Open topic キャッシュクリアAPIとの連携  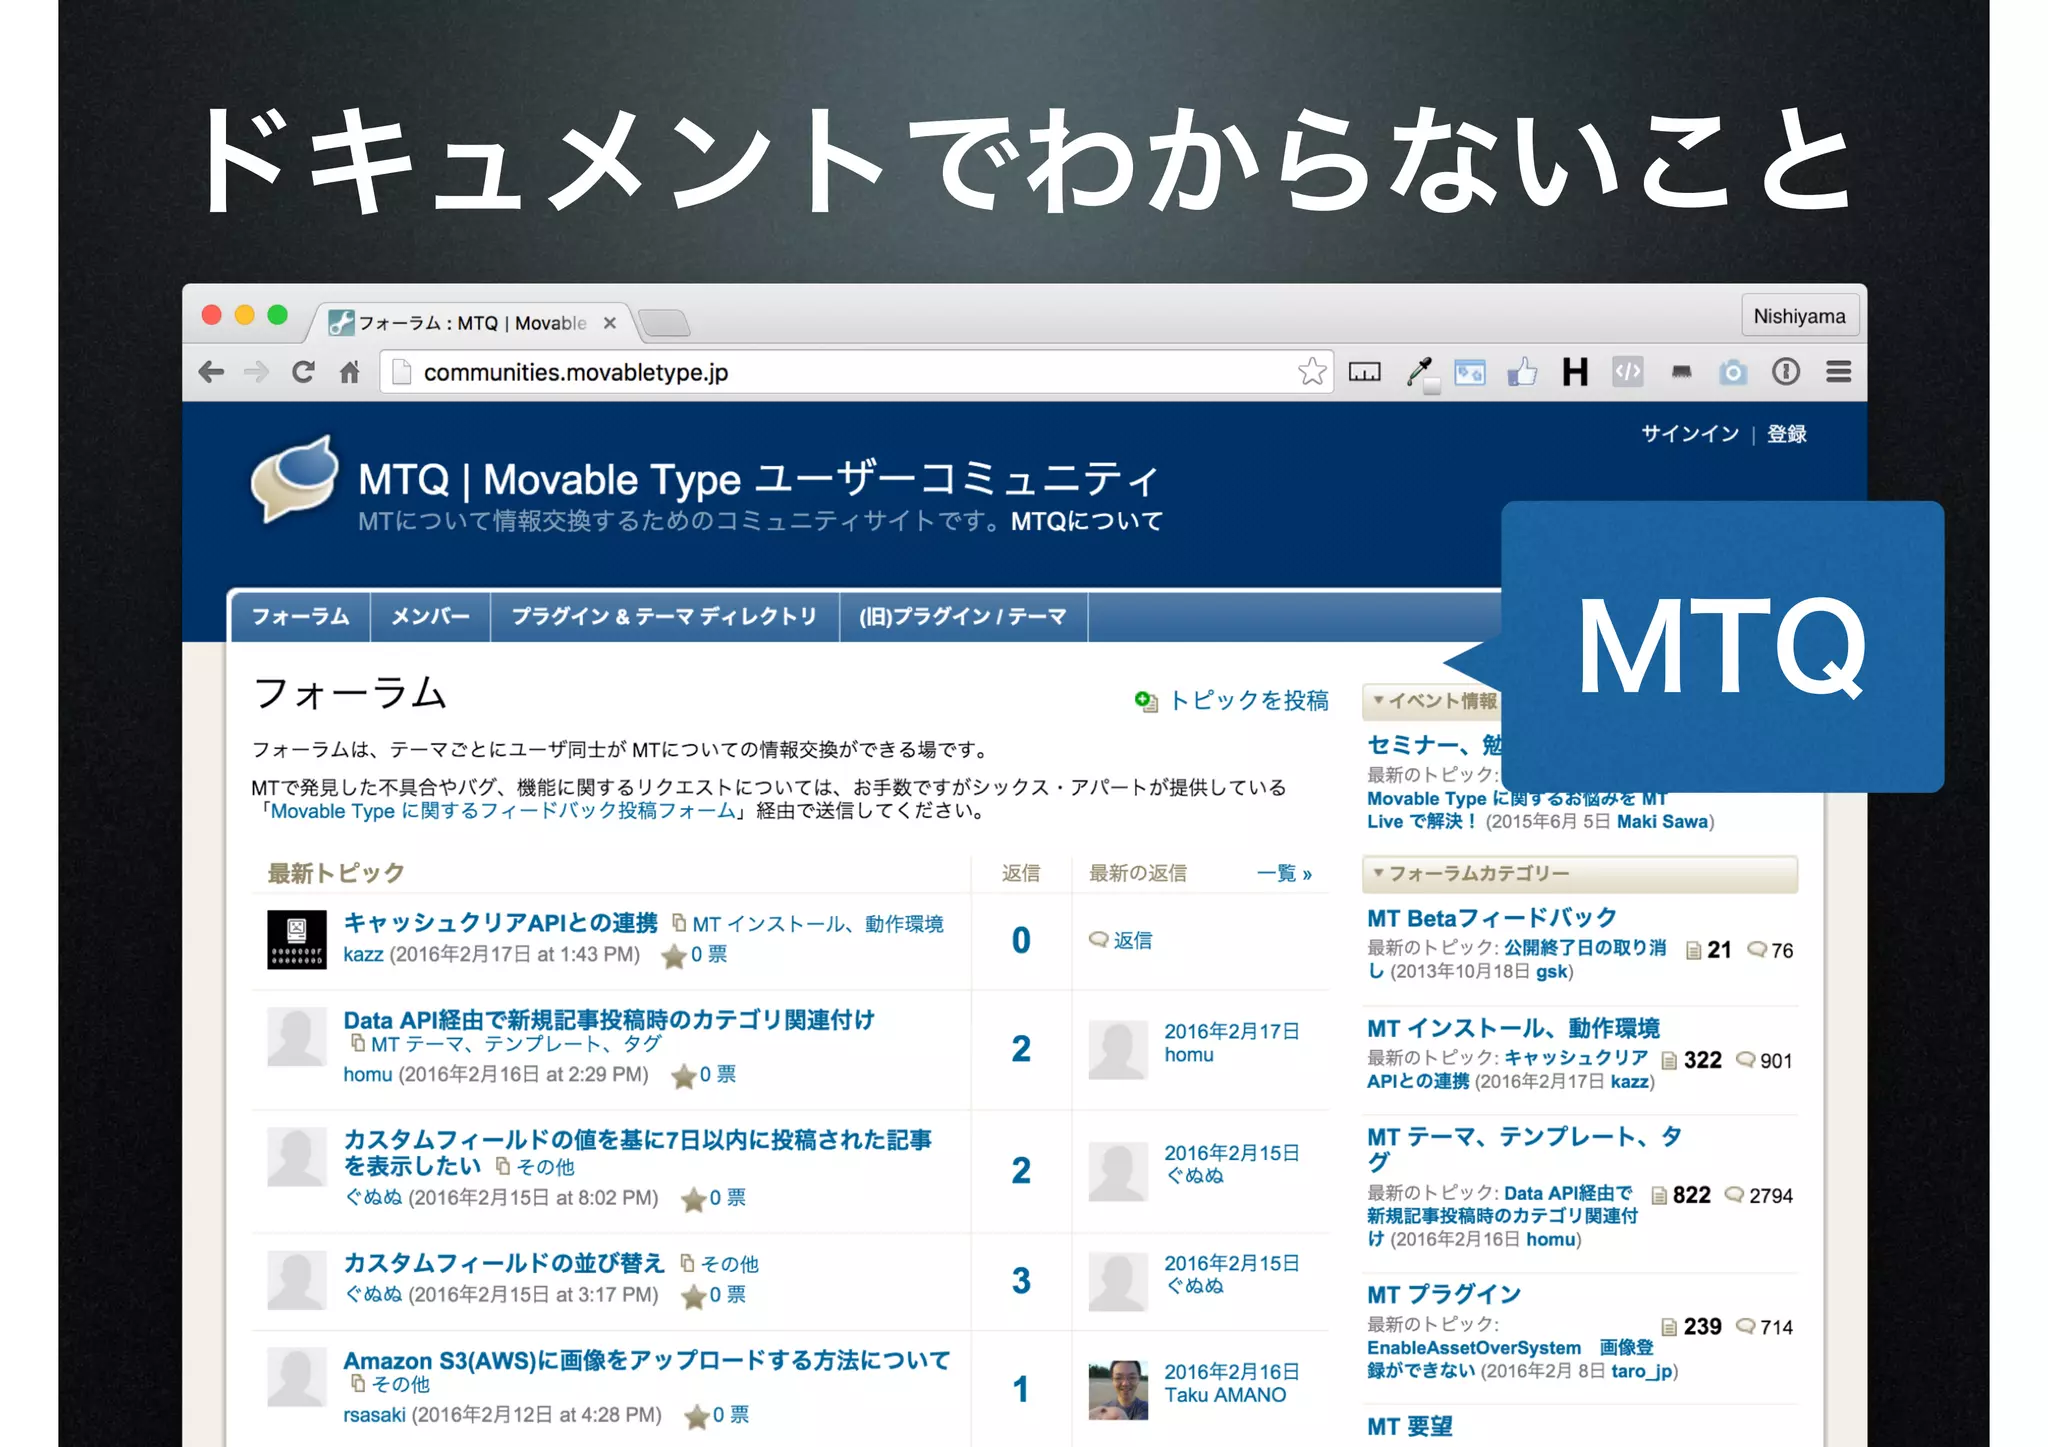pyautogui.click(x=501, y=922)
